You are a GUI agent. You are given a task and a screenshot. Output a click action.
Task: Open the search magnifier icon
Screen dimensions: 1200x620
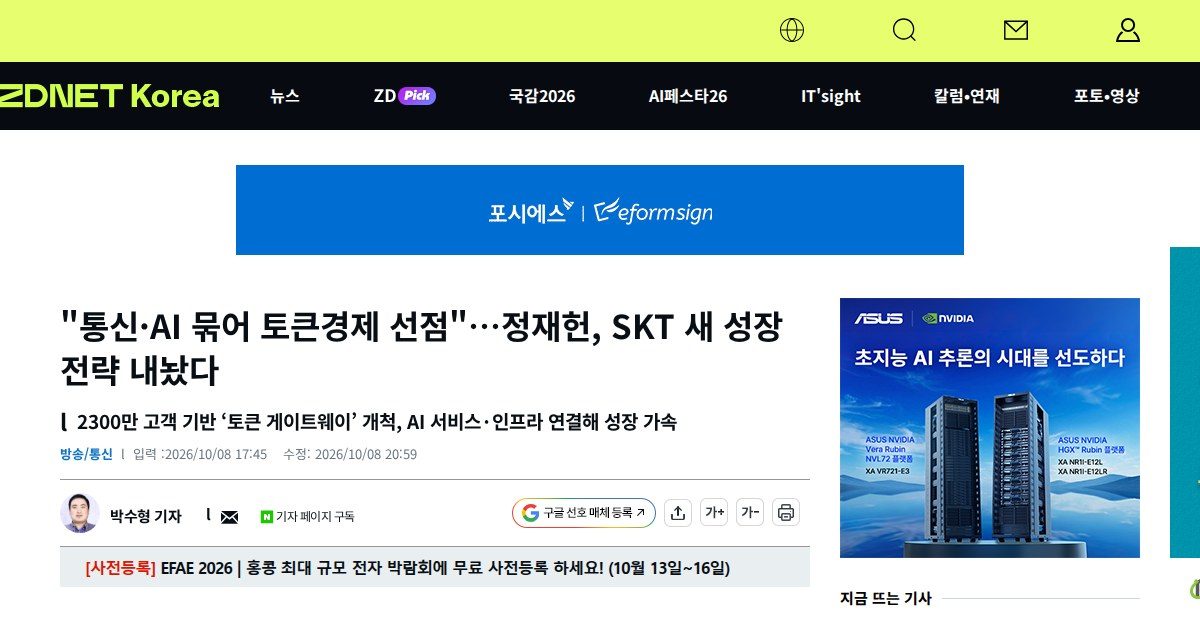[904, 30]
